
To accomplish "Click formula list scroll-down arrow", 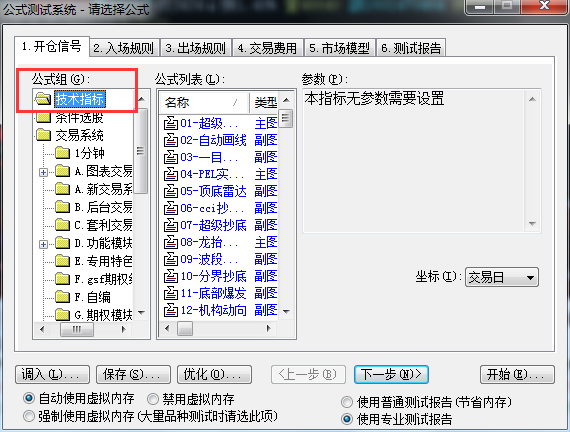I will 286,311.
